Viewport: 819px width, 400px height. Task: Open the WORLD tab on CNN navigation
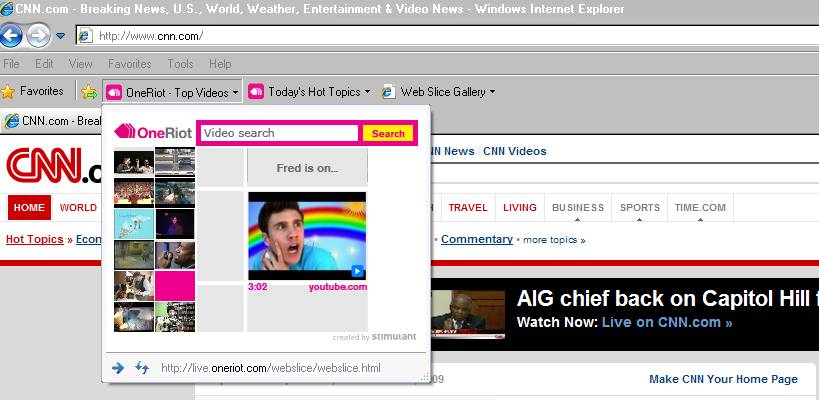click(78, 207)
